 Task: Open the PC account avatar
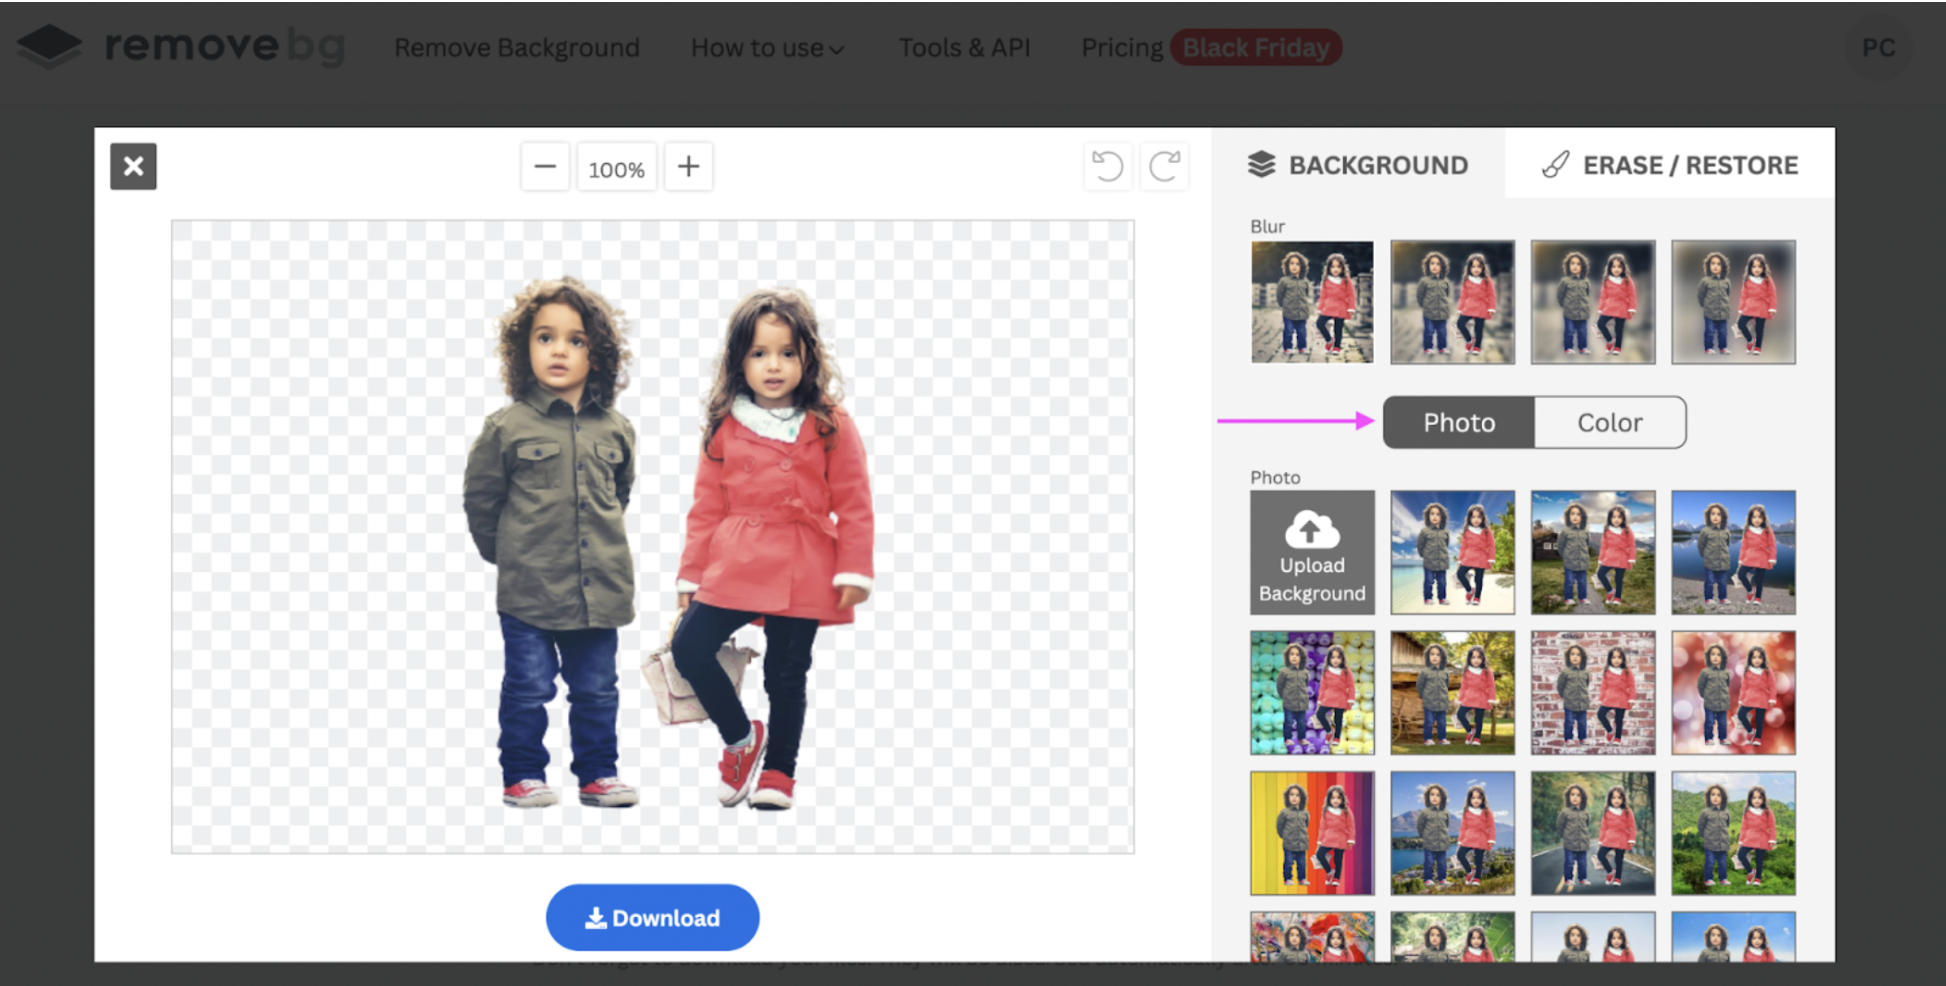[x=1878, y=48]
